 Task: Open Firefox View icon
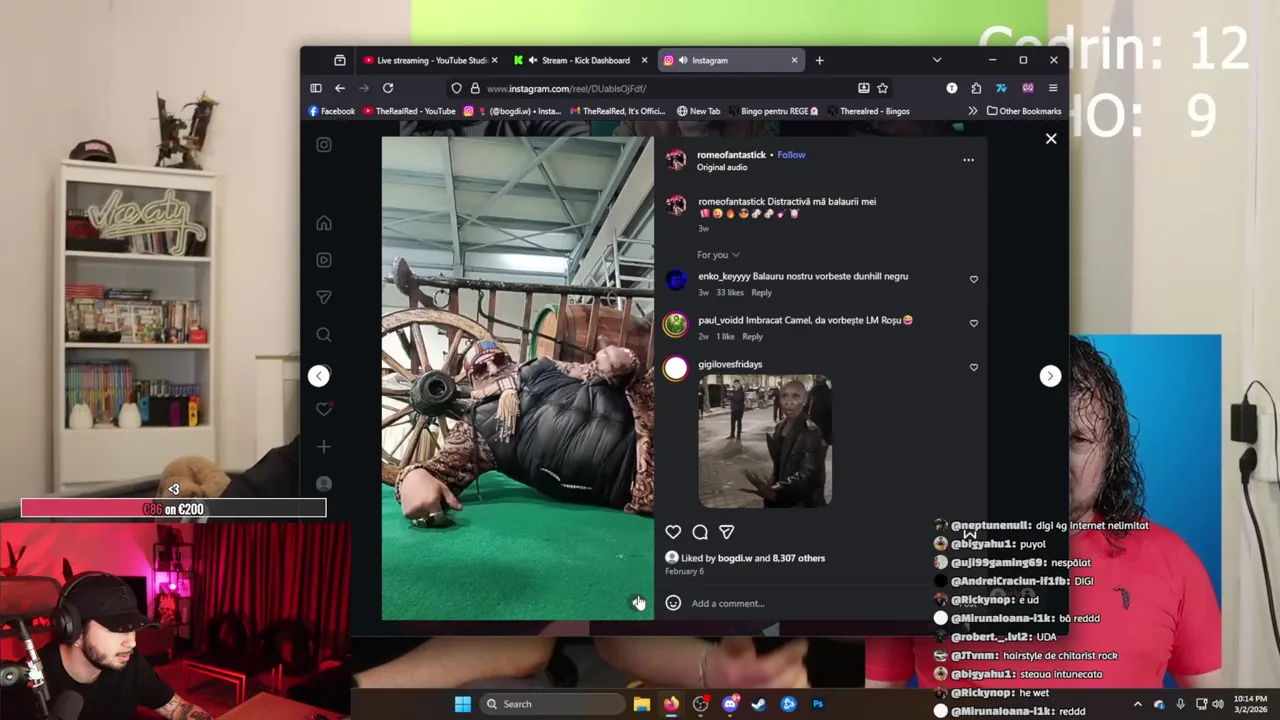339,60
